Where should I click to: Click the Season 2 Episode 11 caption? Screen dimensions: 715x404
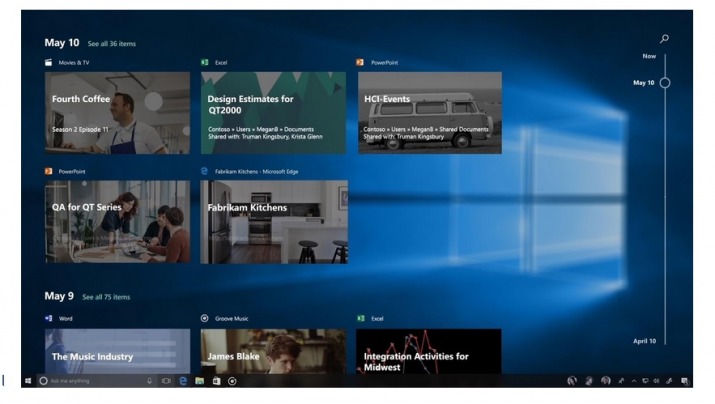(x=80, y=129)
